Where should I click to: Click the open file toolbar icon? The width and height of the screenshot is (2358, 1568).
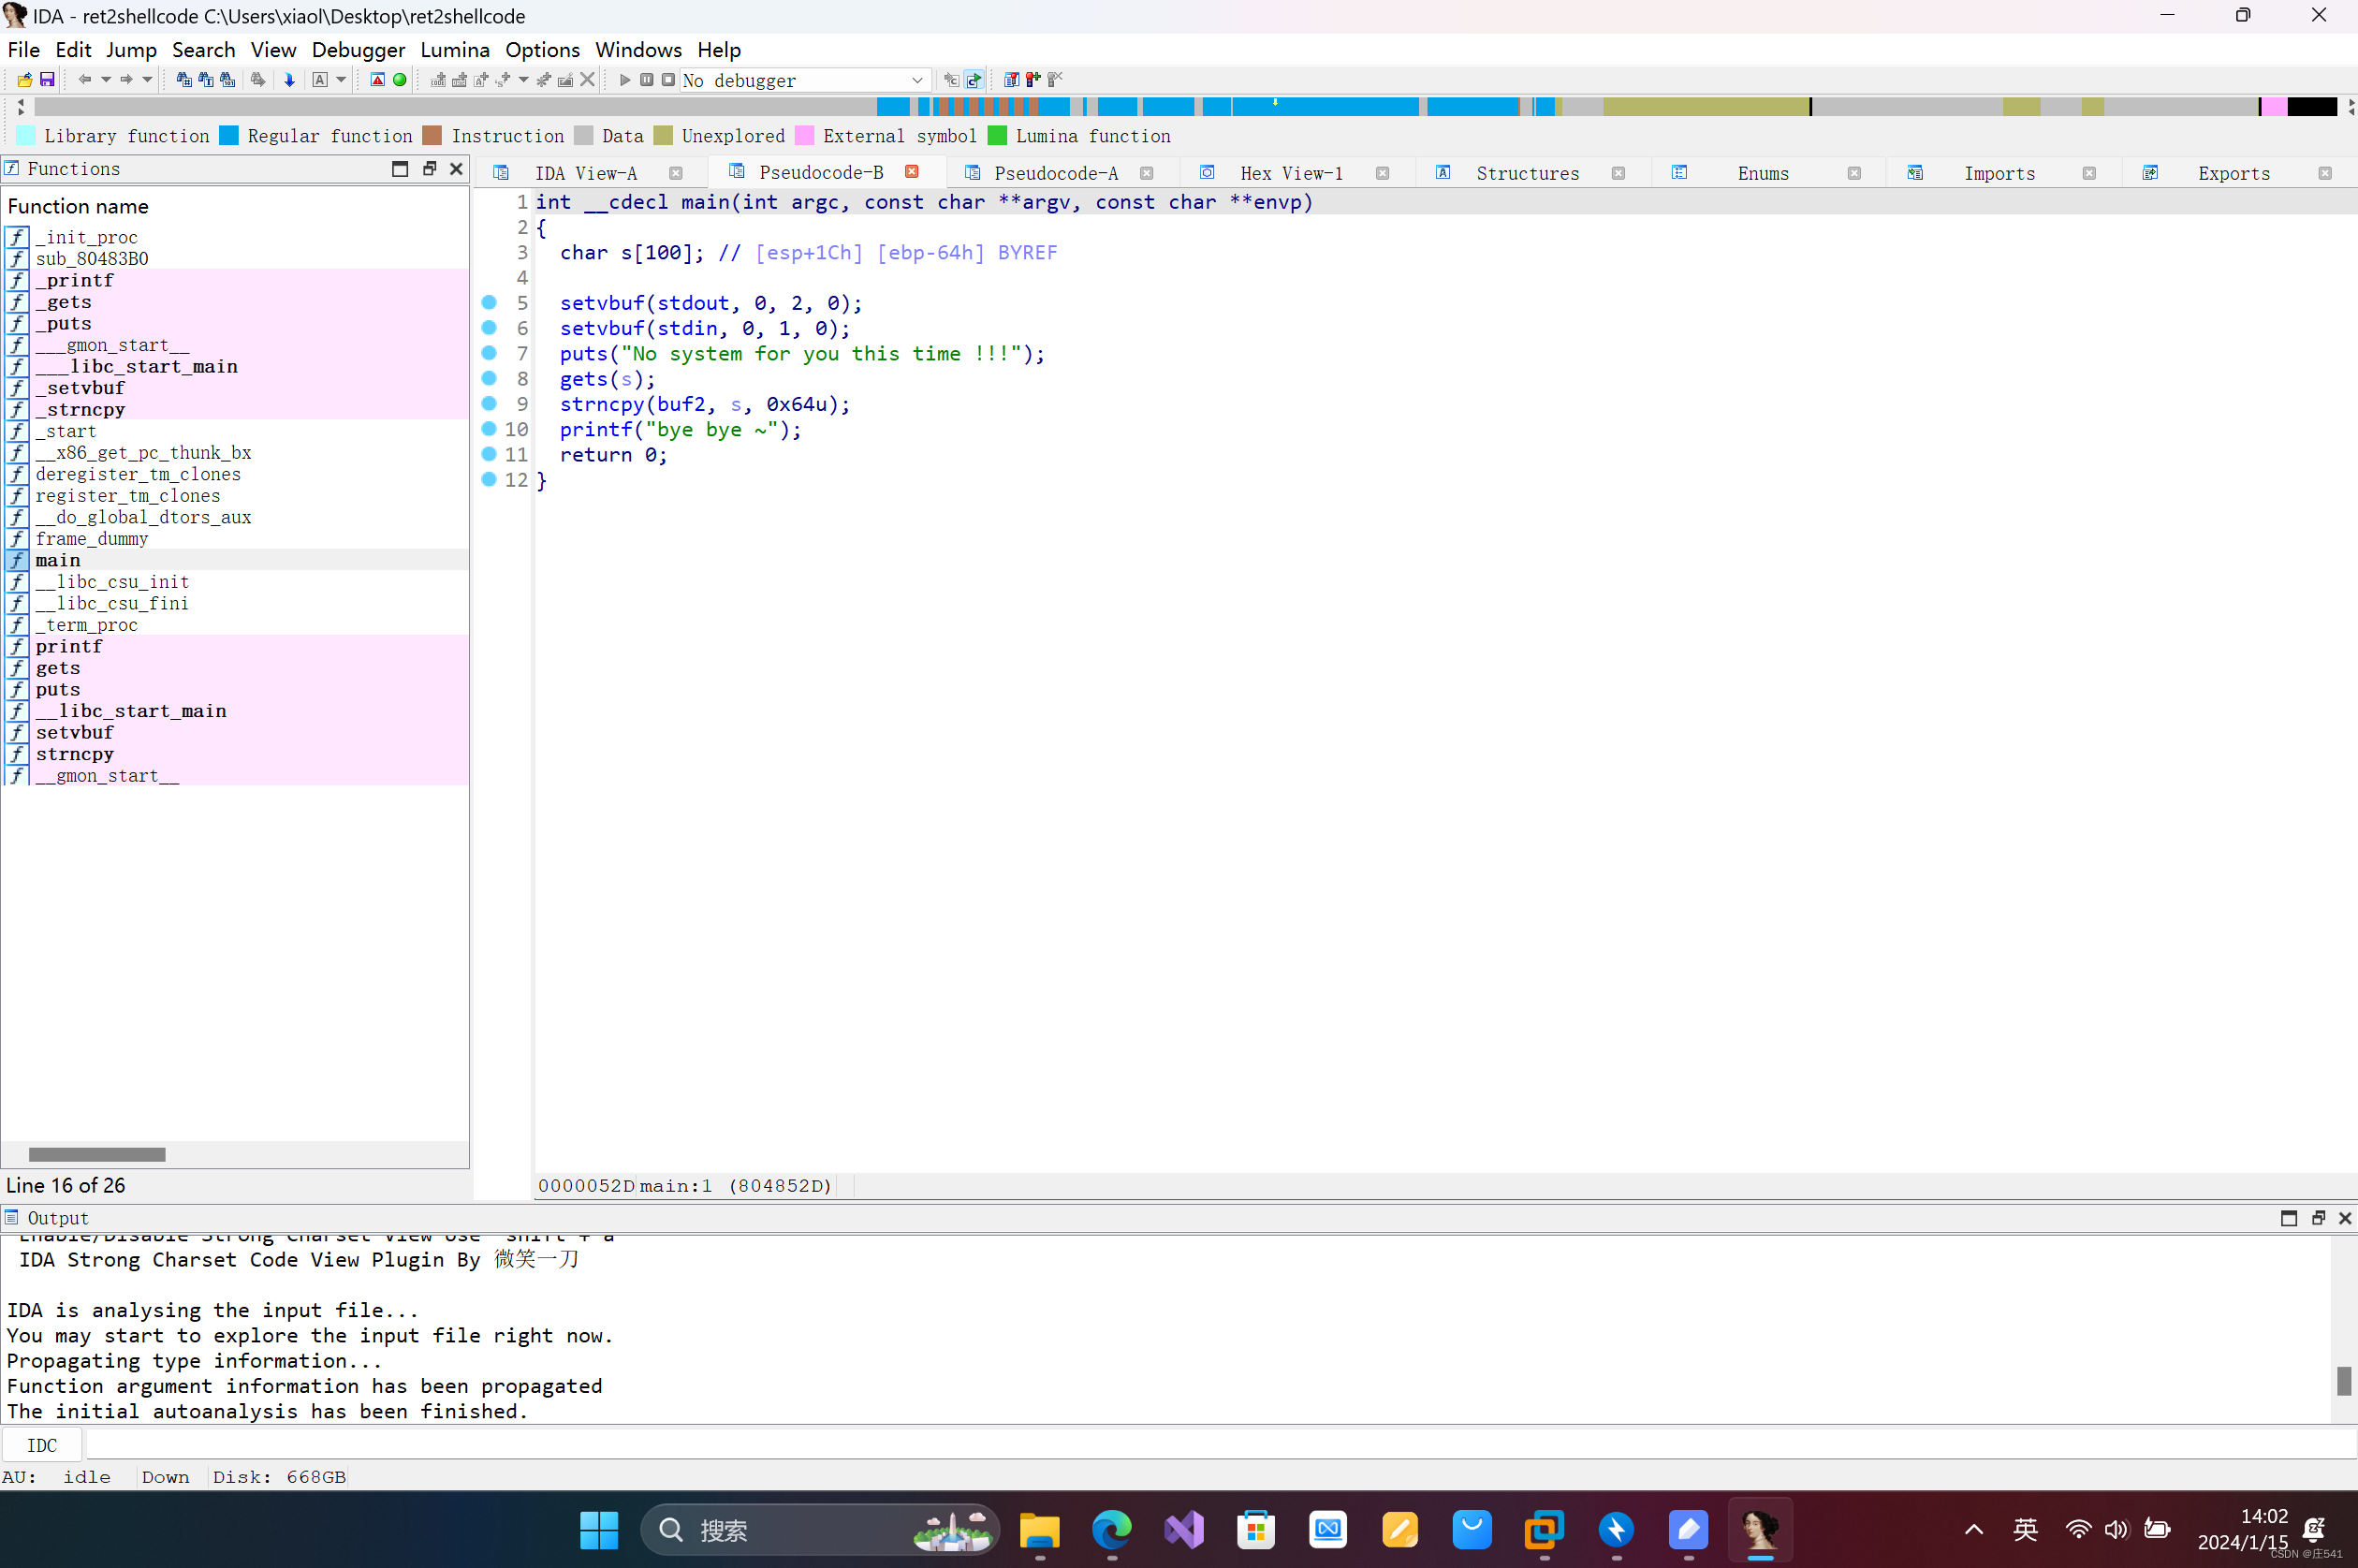(x=24, y=80)
